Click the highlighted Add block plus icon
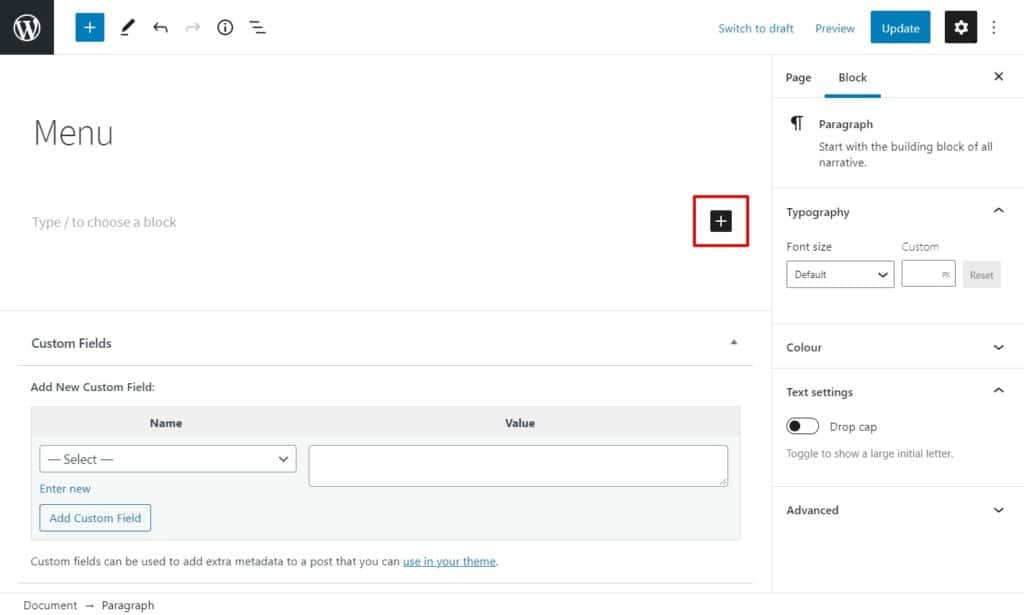The height and width of the screenshot is (615, 1024). coord(719,221)
